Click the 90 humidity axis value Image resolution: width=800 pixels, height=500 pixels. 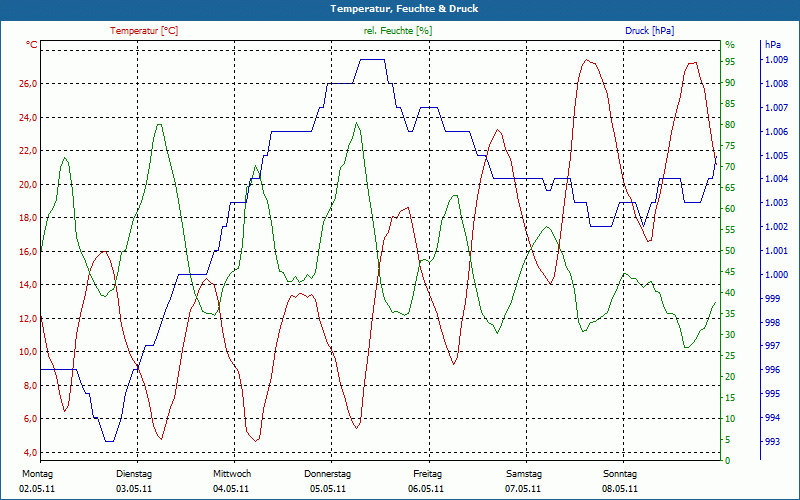point(730,83)
